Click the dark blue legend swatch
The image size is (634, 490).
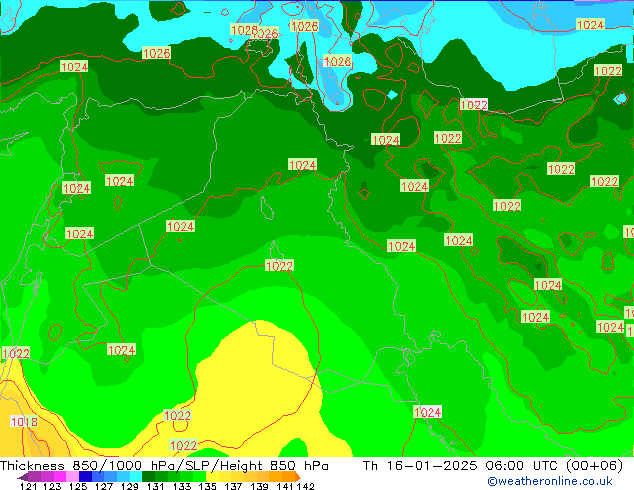(x=85, y=477)
